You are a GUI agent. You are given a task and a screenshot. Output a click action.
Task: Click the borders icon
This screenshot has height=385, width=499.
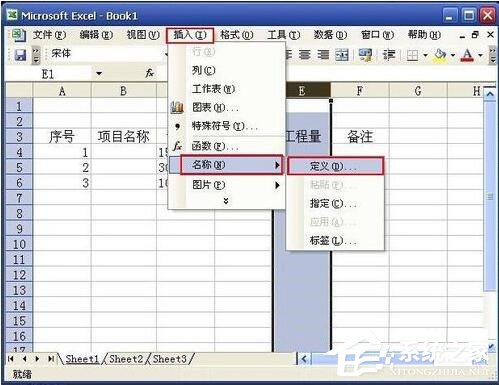pyautogui.click(x=412, y=55)
